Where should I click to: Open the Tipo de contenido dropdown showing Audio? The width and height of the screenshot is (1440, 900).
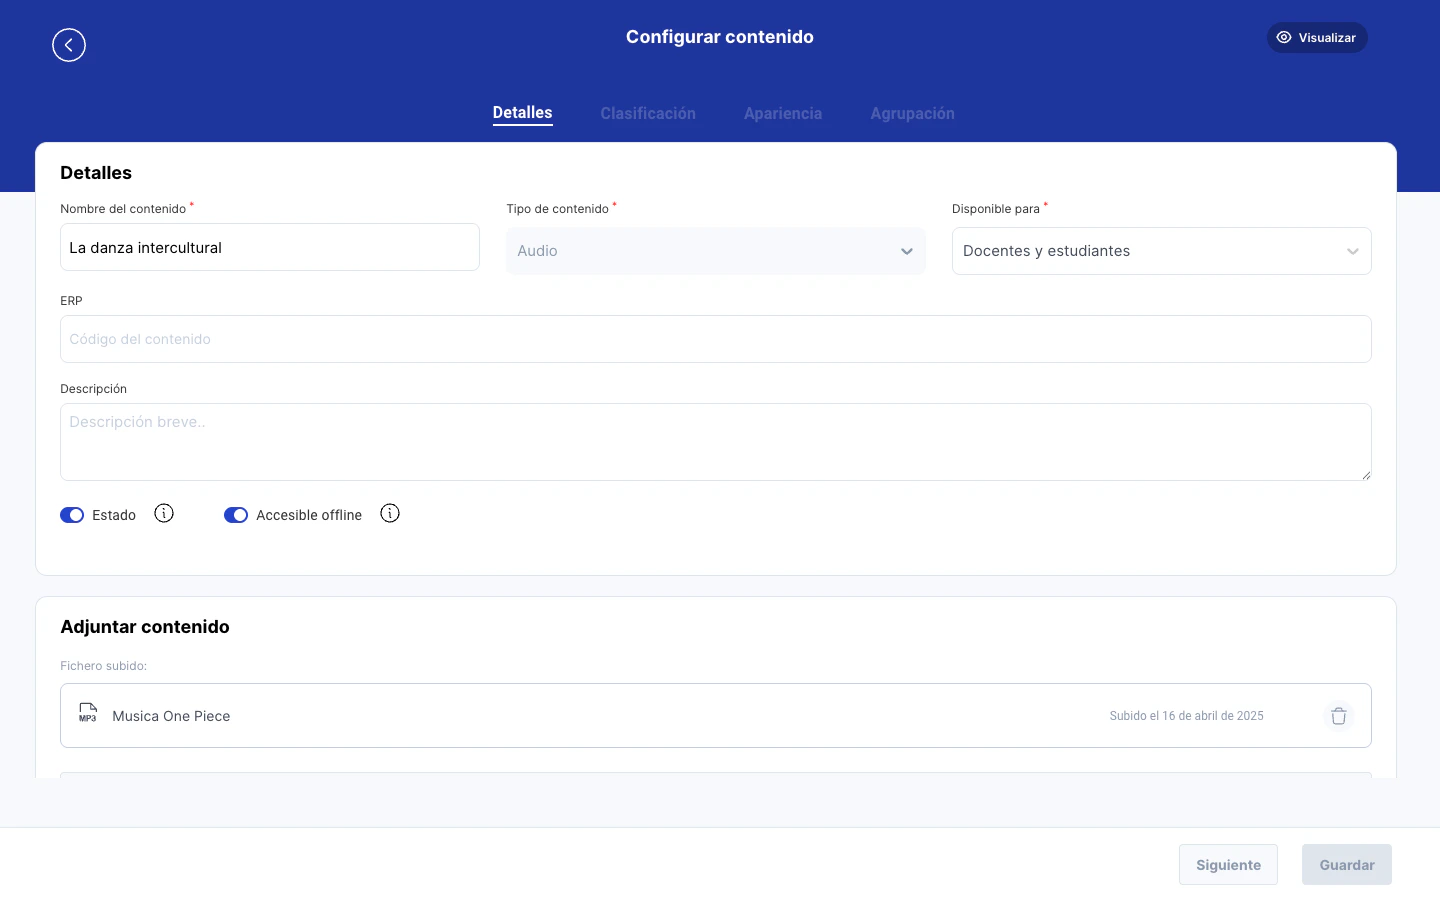tap(716, 251)
